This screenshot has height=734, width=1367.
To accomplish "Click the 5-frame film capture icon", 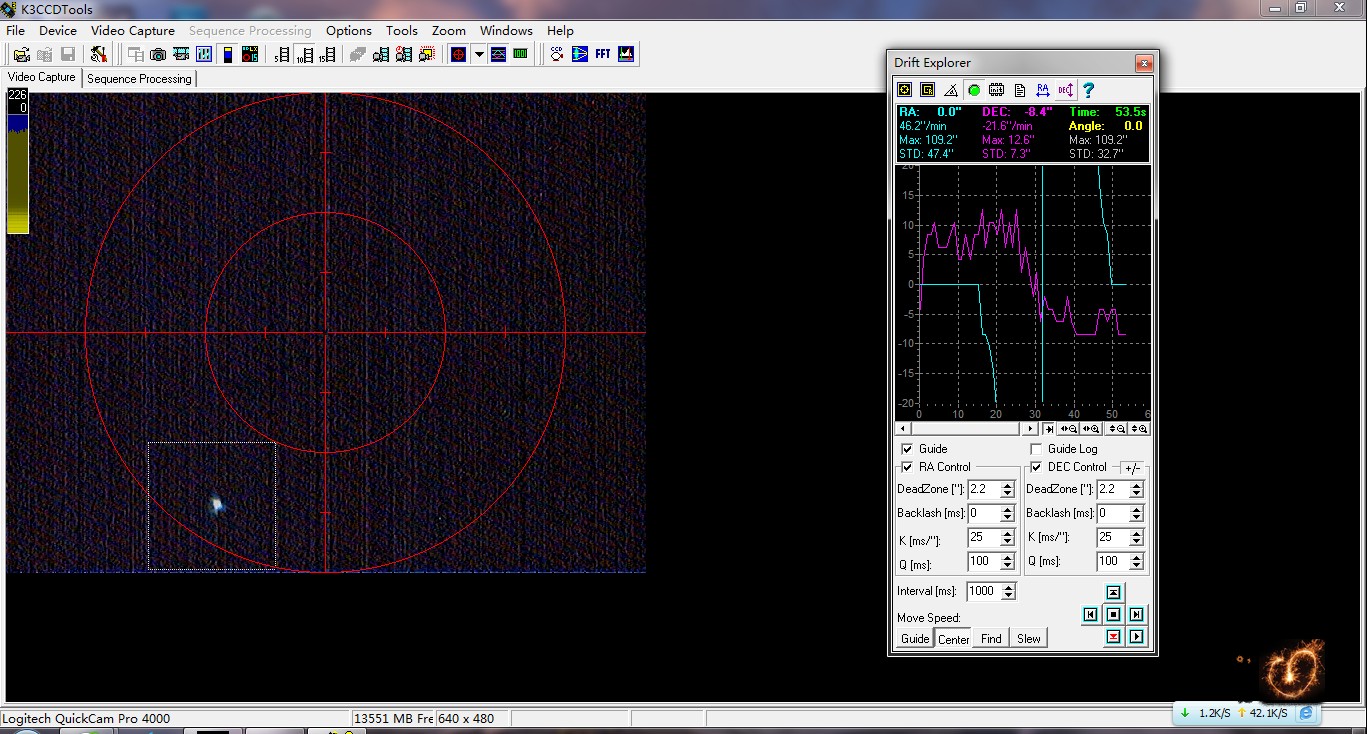I will tap(282, 54).
